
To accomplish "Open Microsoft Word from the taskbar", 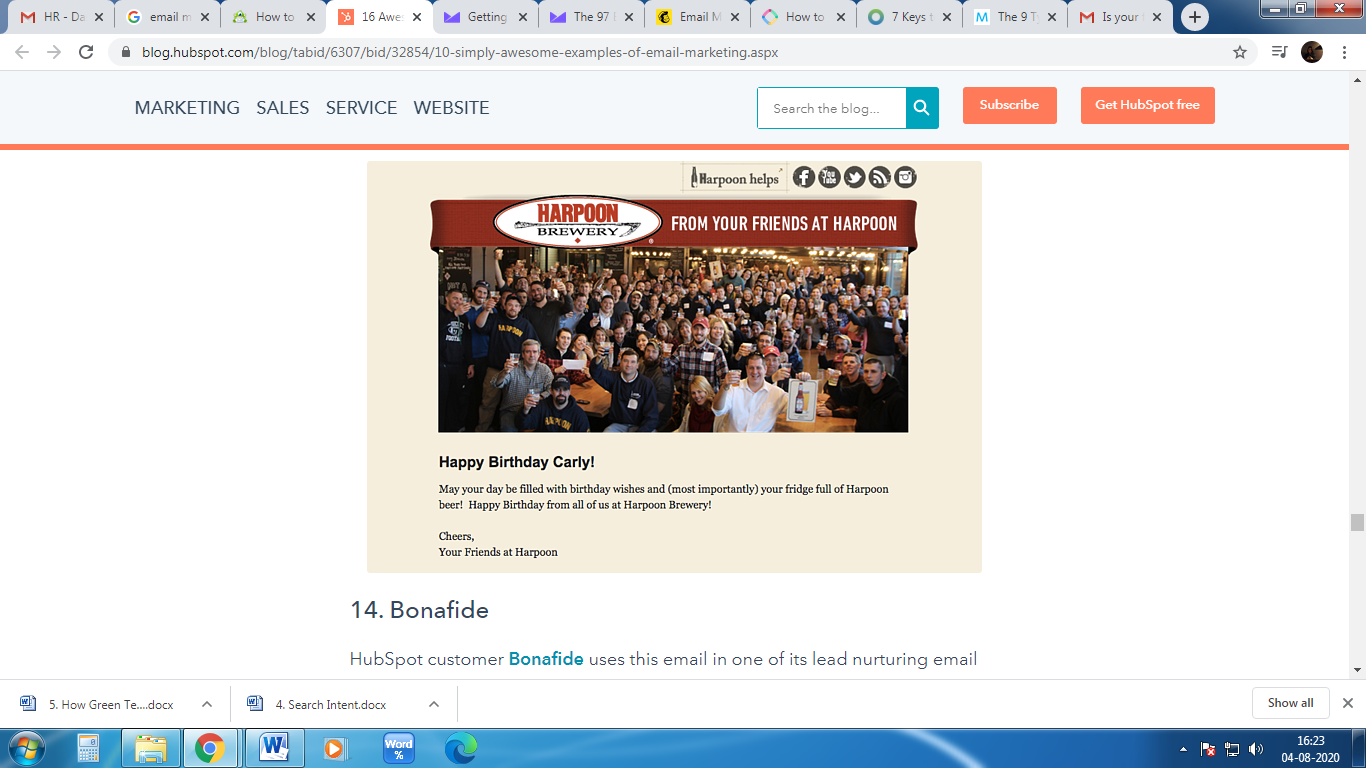I will coord(273,748).
